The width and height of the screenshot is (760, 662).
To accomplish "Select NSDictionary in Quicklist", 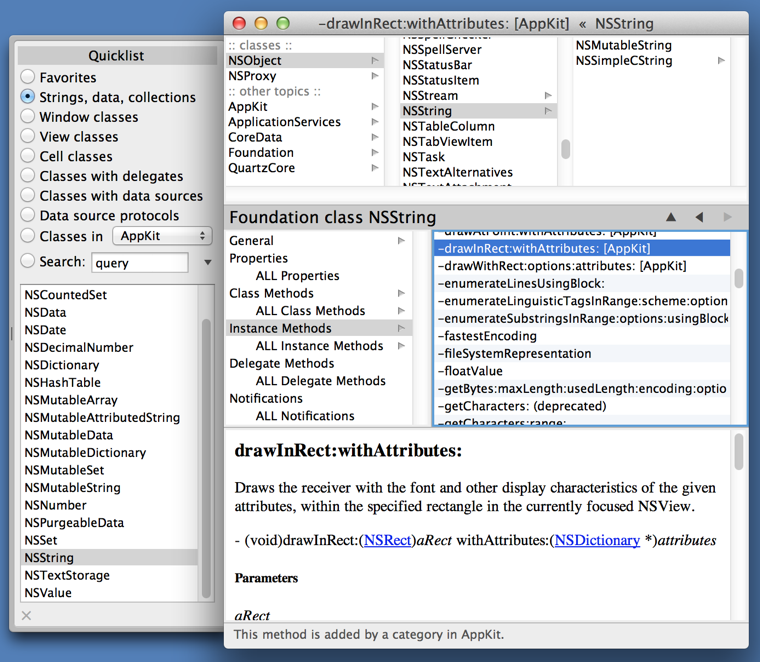I will (110, 364).
